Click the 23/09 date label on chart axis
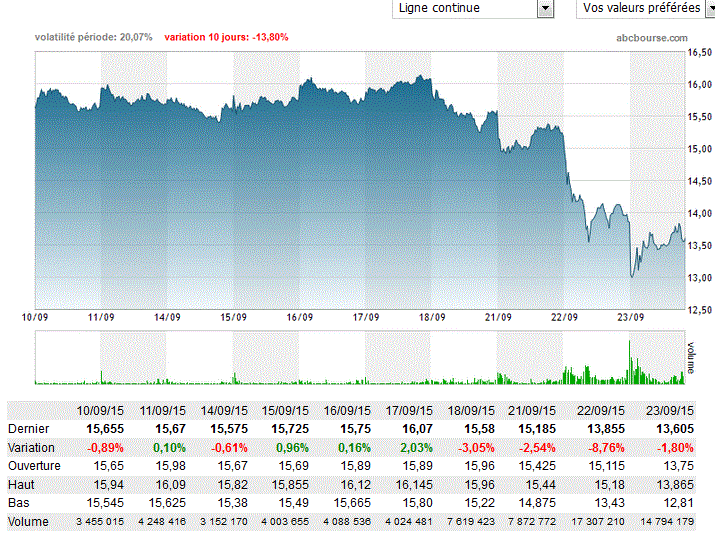 pos(630,317)
